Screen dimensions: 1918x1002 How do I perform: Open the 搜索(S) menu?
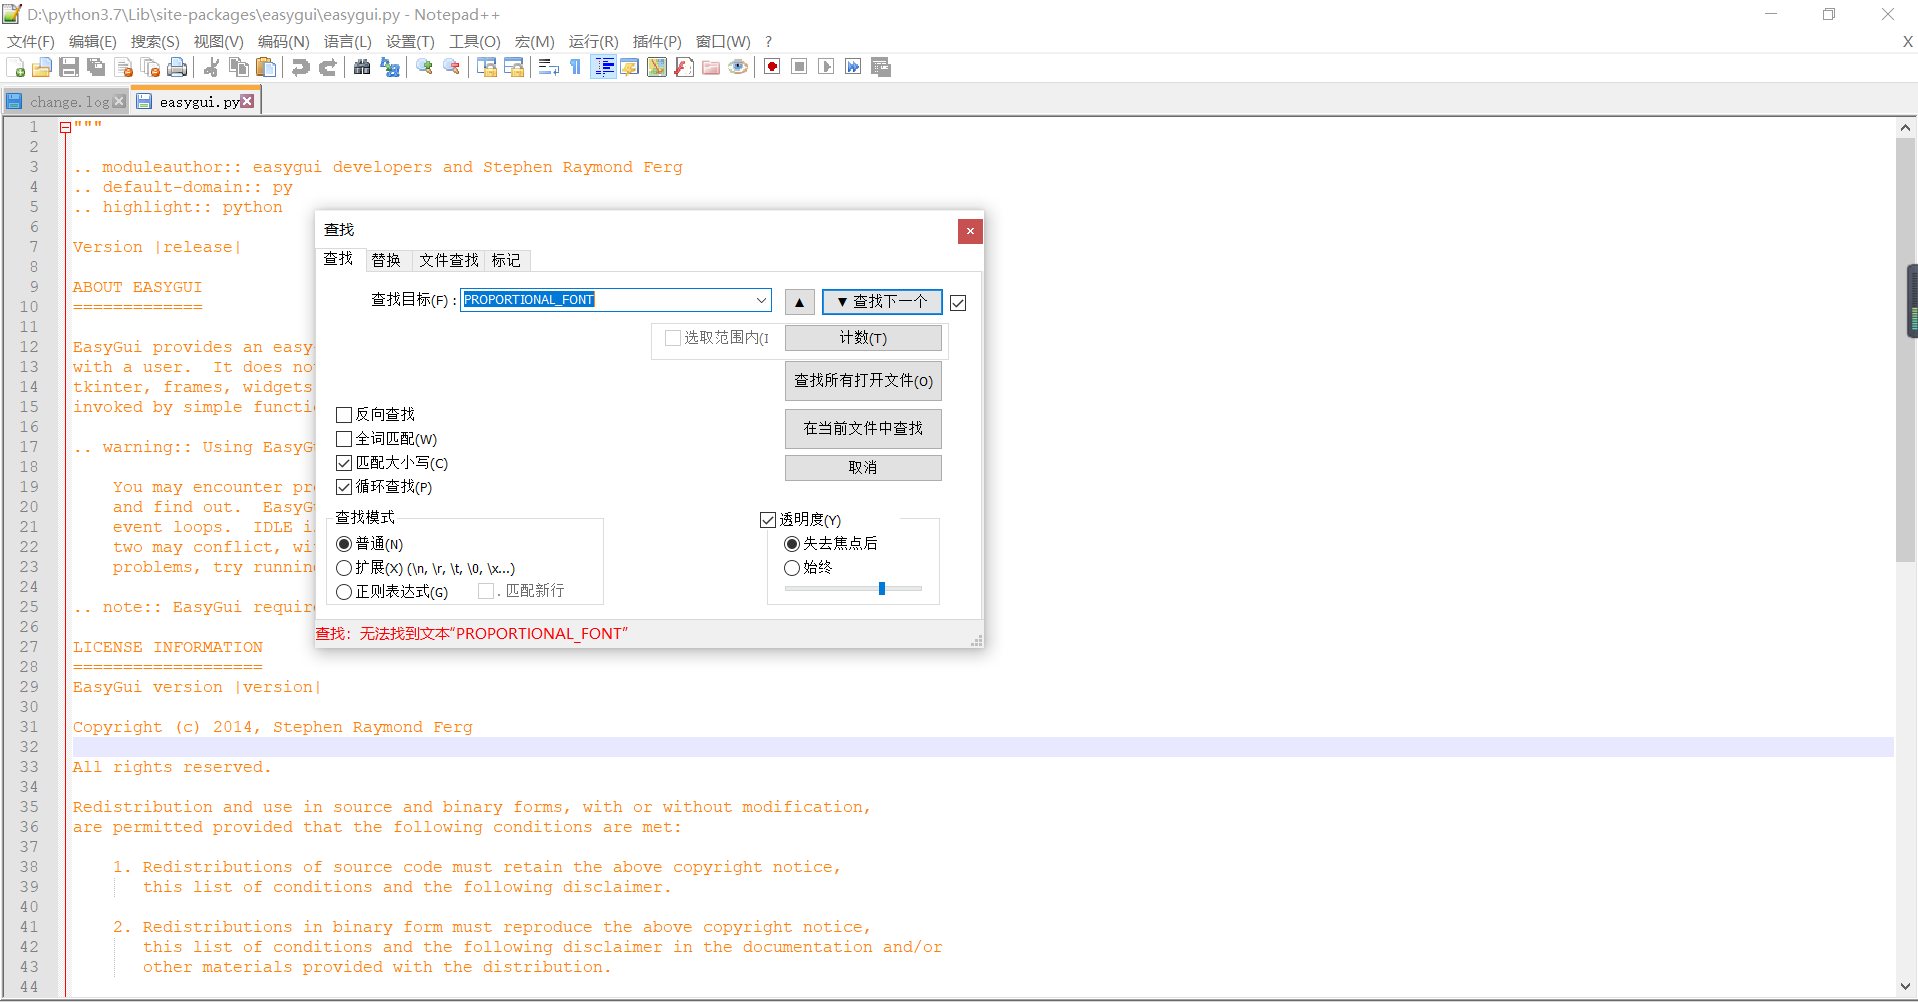point(155,41)
